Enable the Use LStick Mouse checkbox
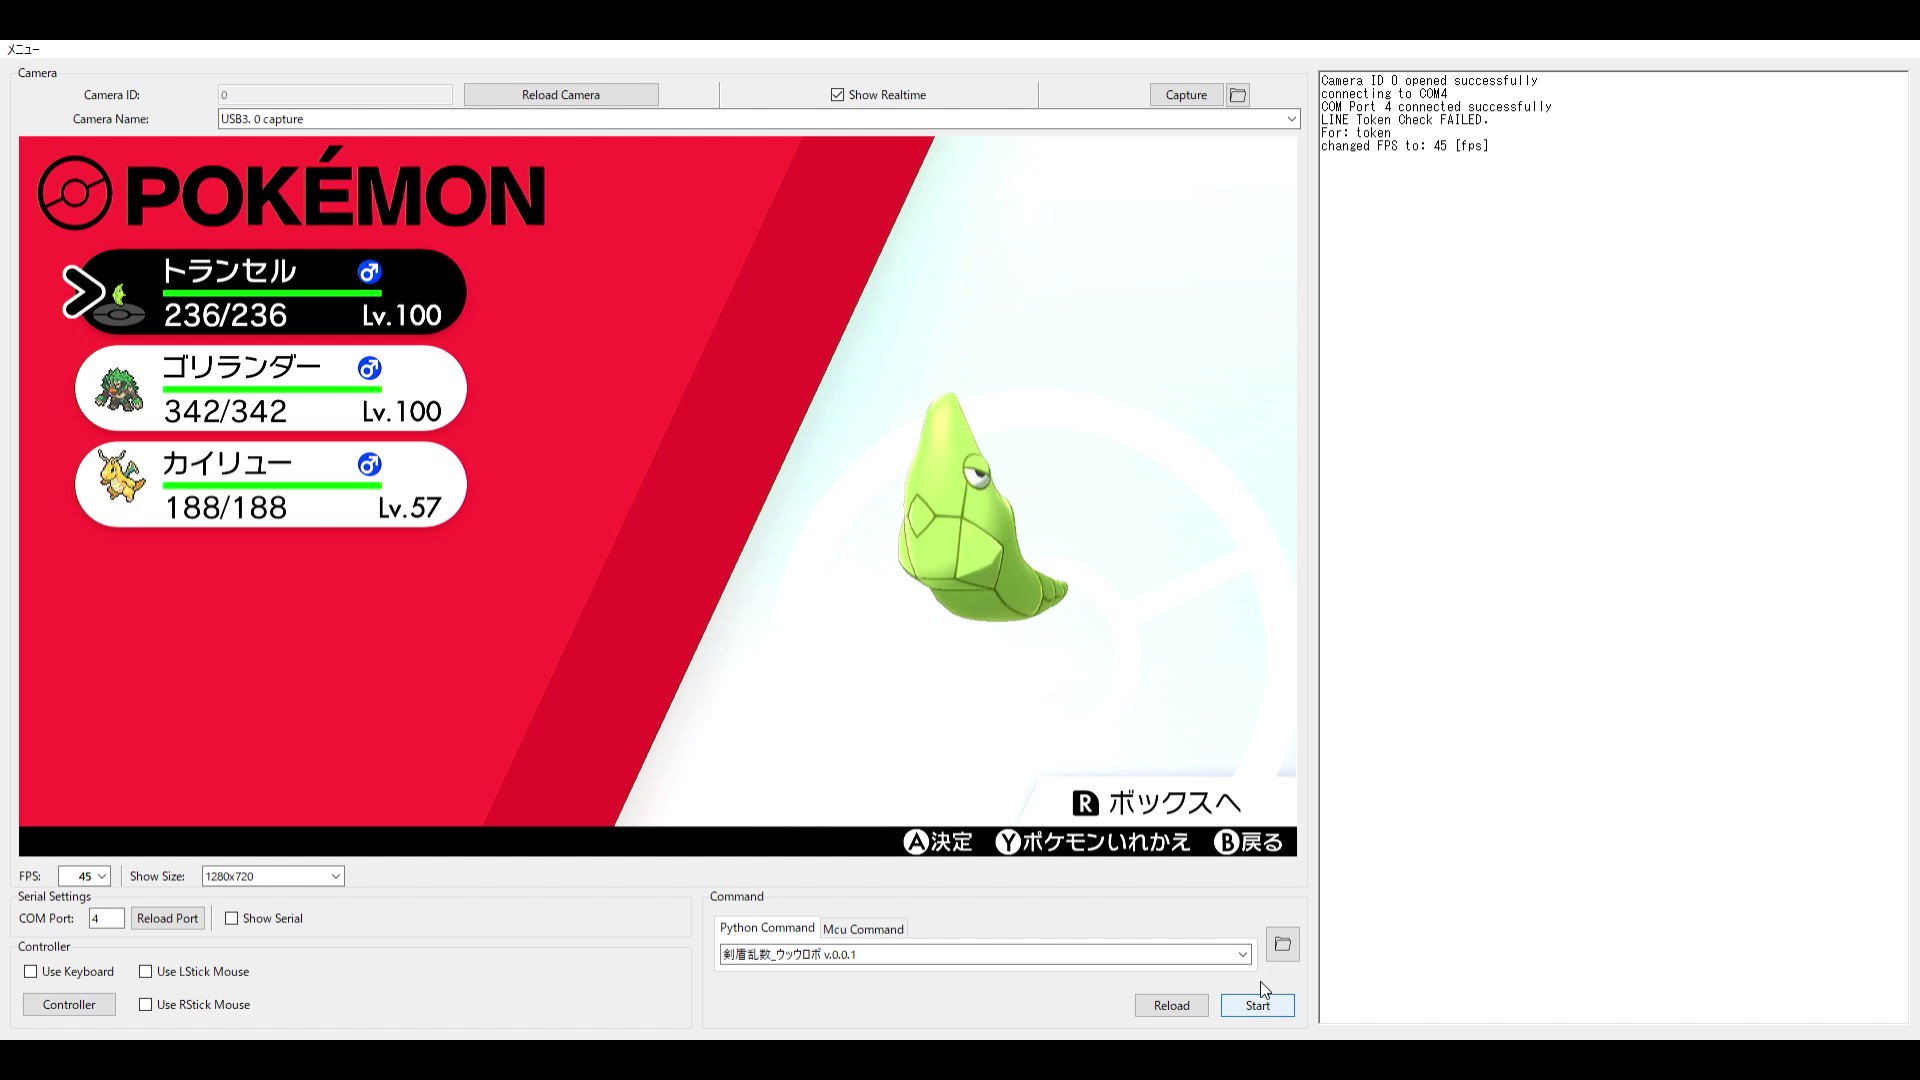 point(146,971)
